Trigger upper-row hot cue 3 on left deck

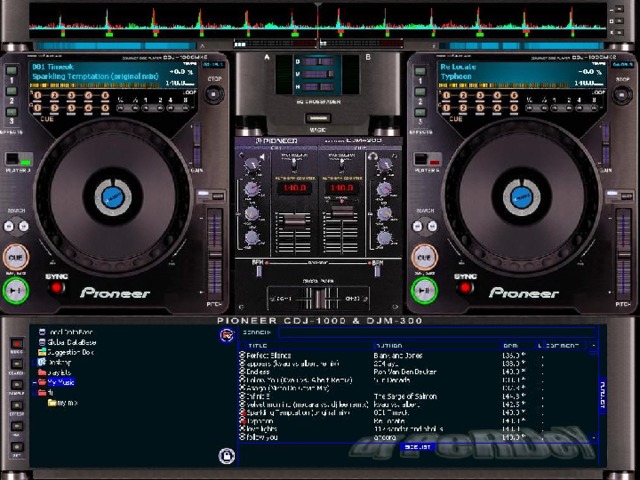coord(71,96)
